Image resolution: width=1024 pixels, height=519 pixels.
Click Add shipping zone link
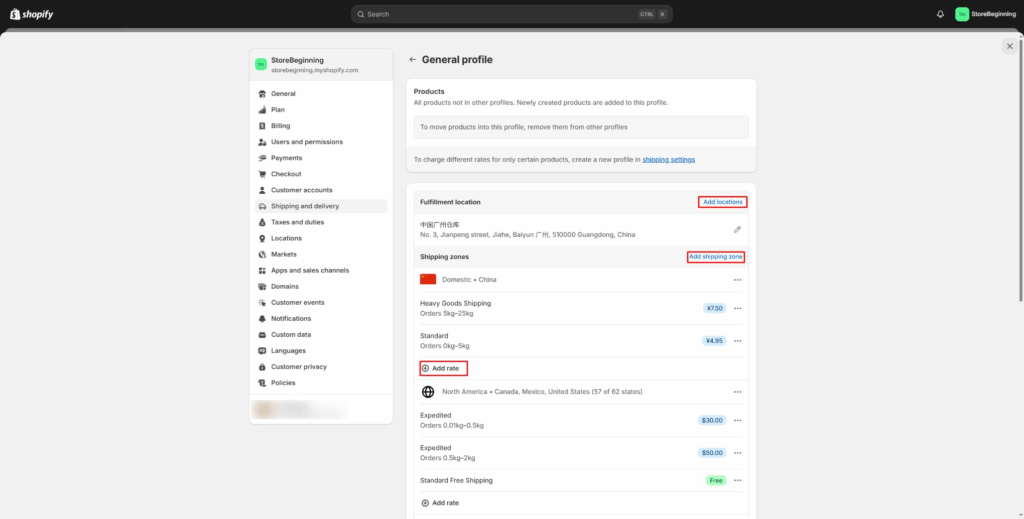pos(716,257)
